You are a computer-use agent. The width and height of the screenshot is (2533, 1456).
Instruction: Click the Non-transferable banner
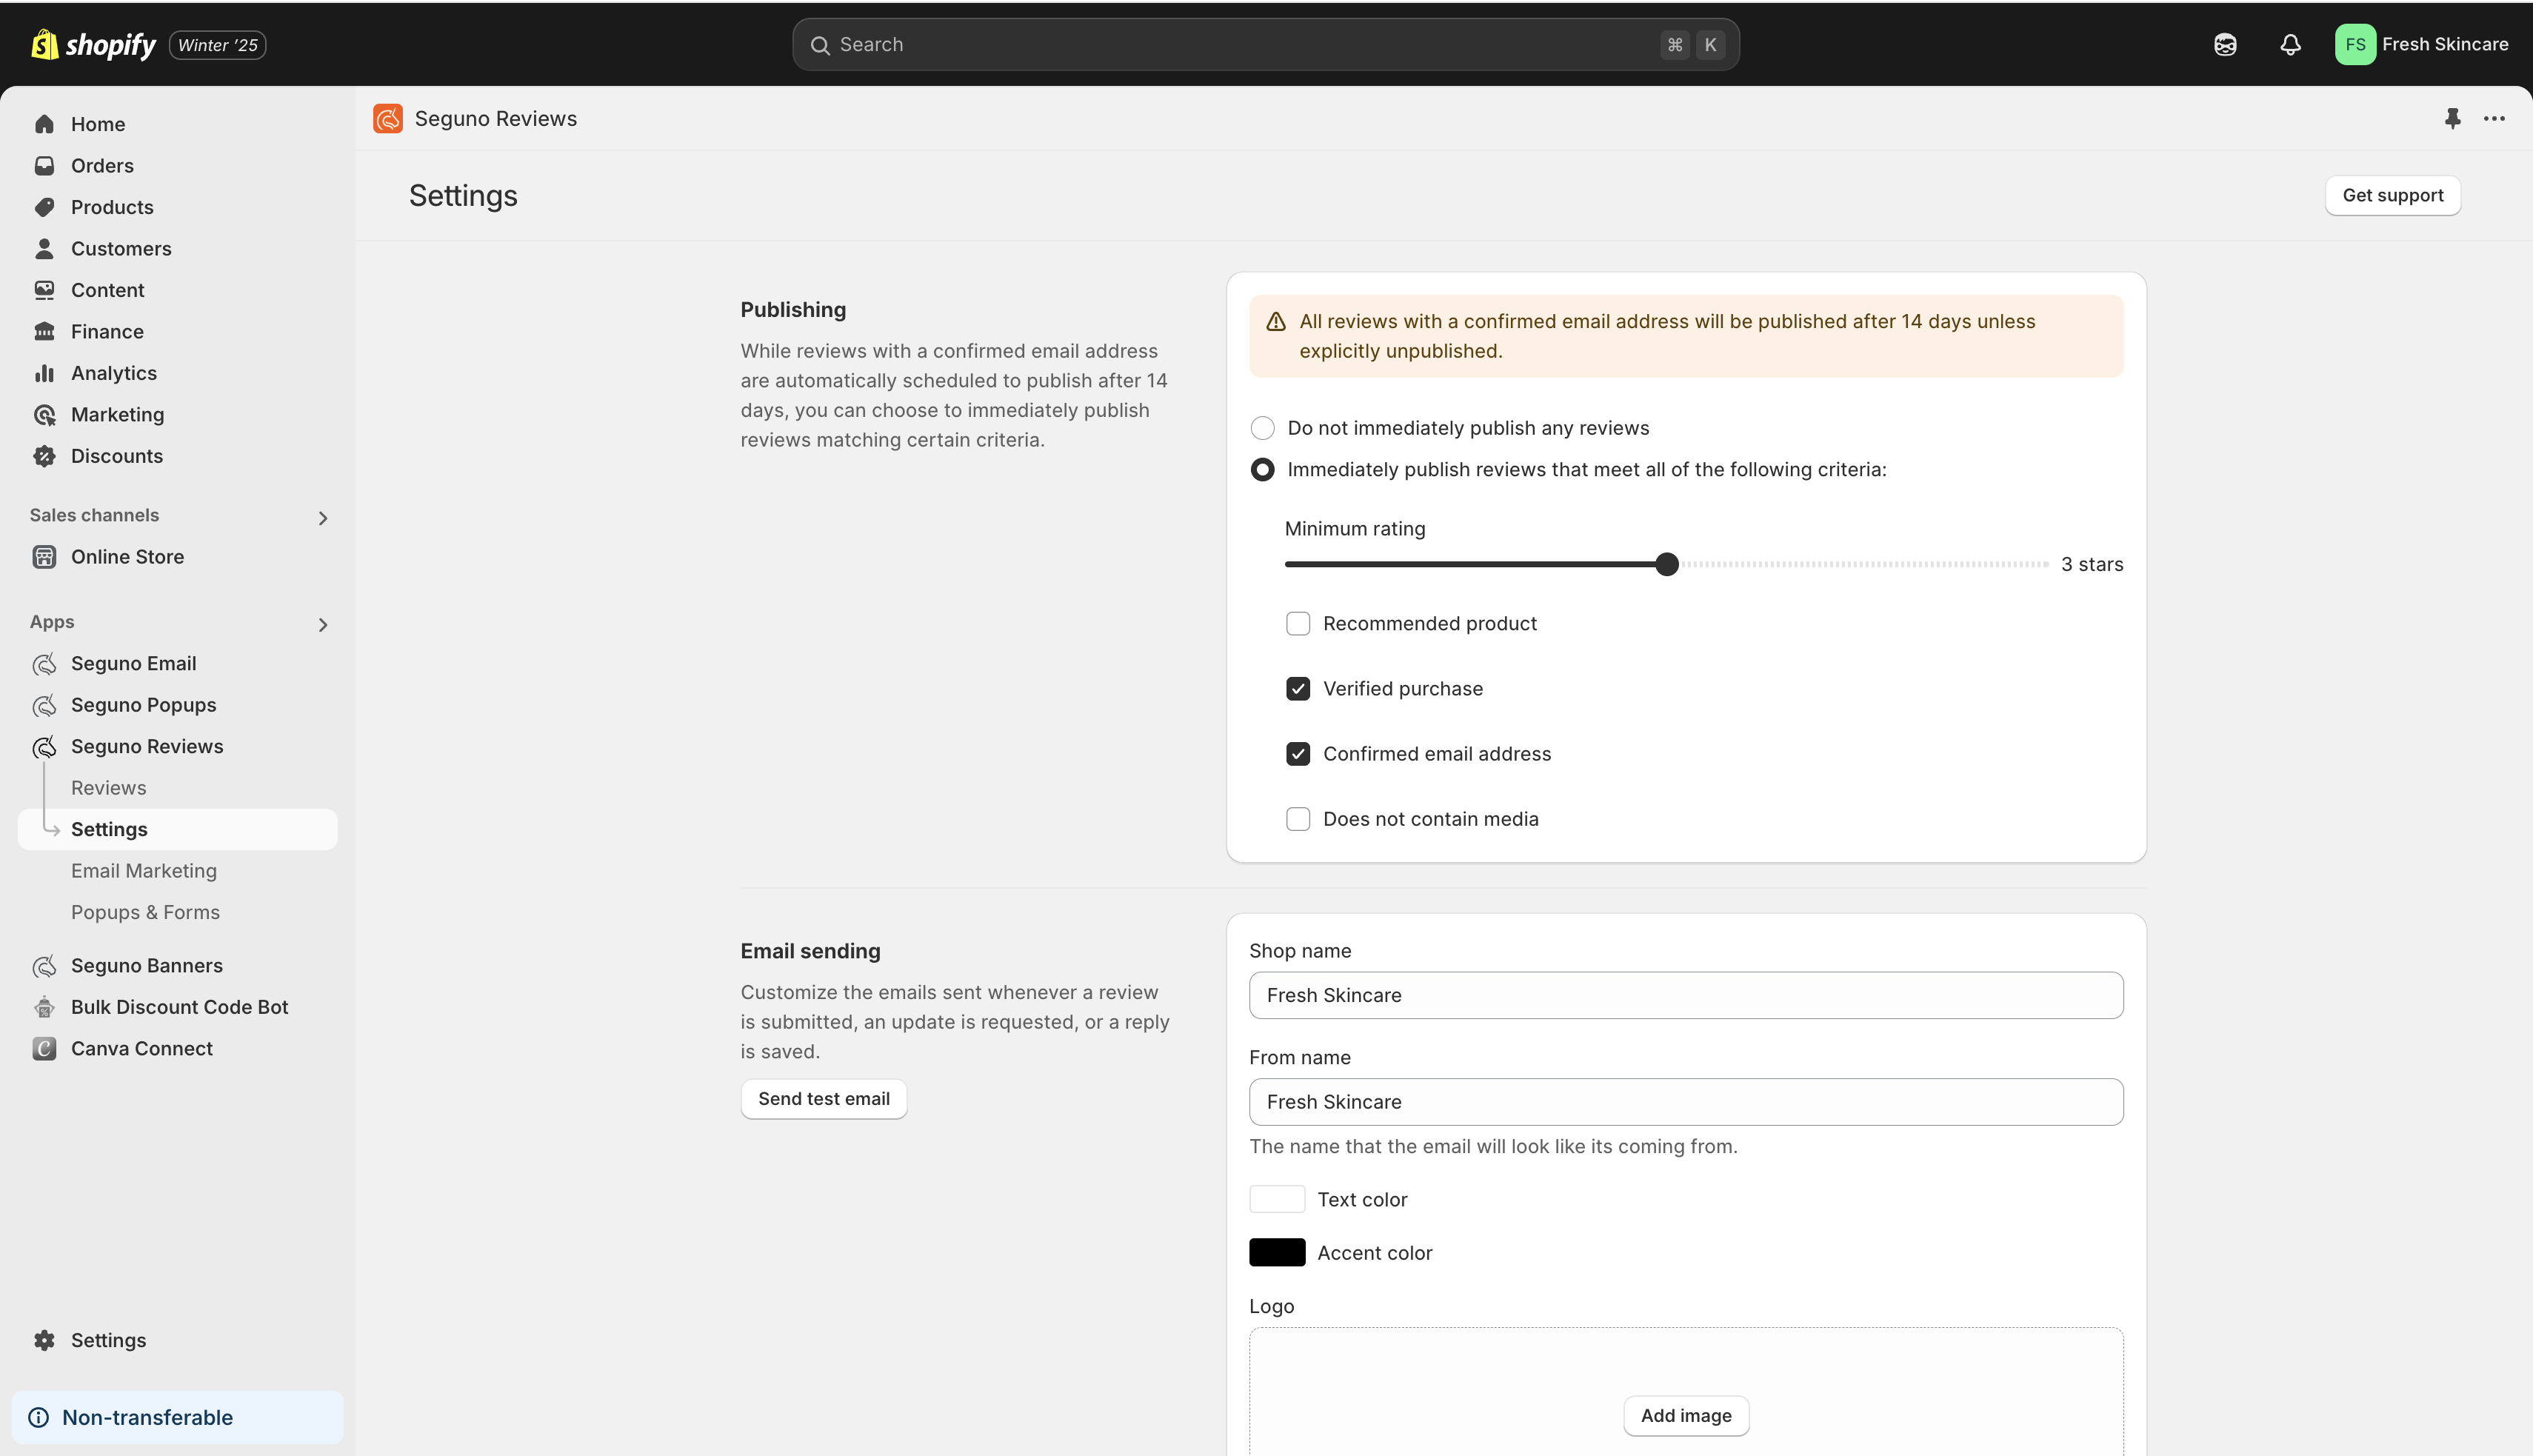[178, 1417]
